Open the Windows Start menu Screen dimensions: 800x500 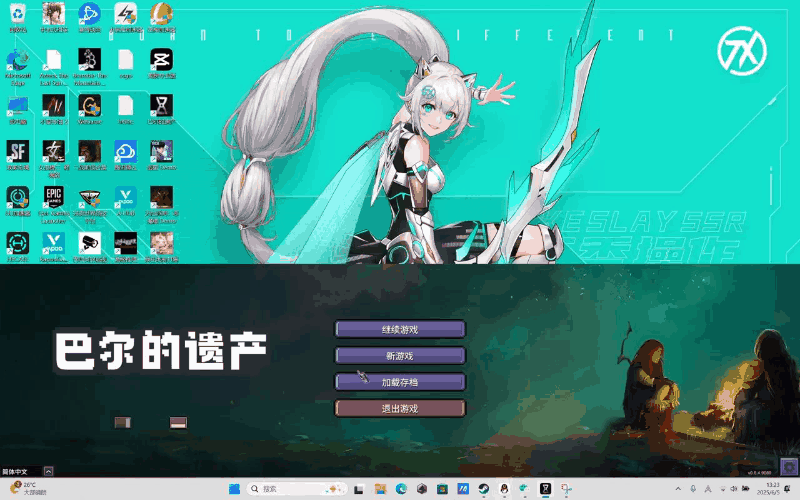234,489
